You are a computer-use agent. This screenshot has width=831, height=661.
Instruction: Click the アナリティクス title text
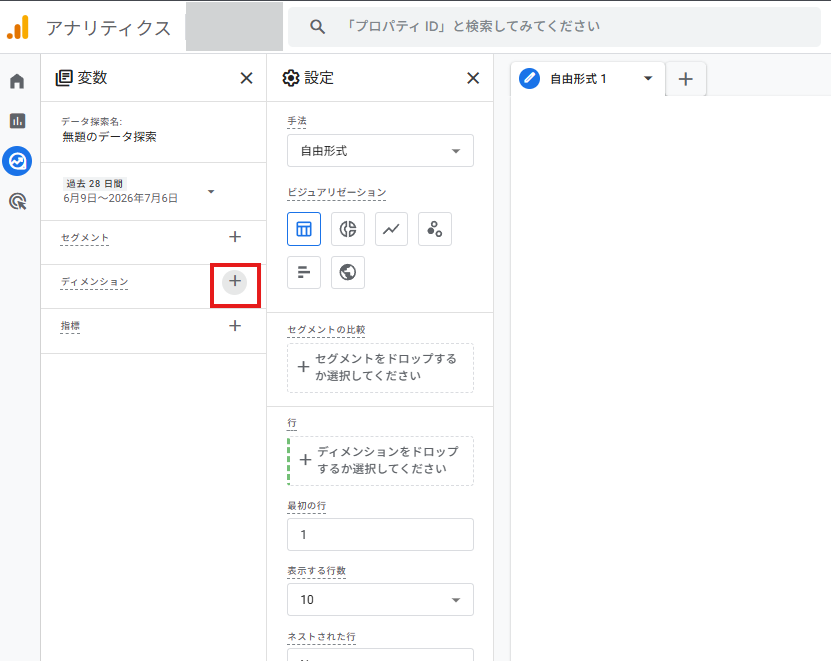(108, 28)
